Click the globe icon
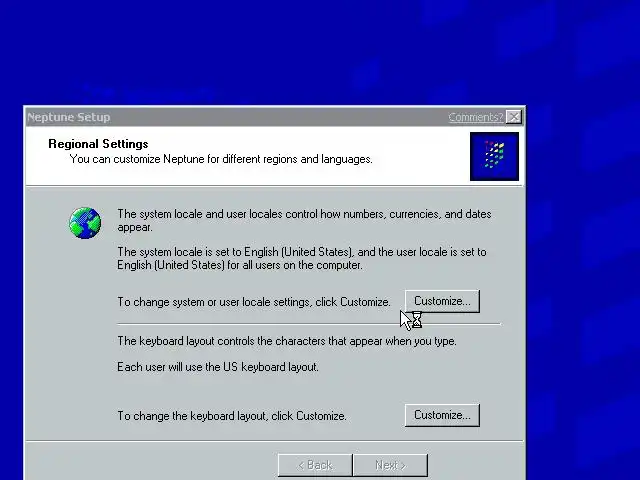Screen dimensions: 640x480 pyautogui.click(x=85, y=223)
